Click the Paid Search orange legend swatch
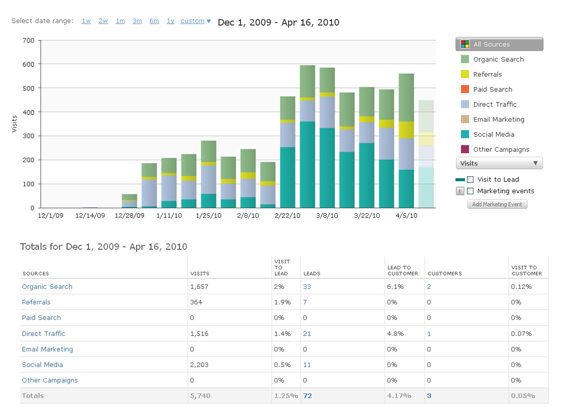This screenshot has height=412, width=587. 465,89
